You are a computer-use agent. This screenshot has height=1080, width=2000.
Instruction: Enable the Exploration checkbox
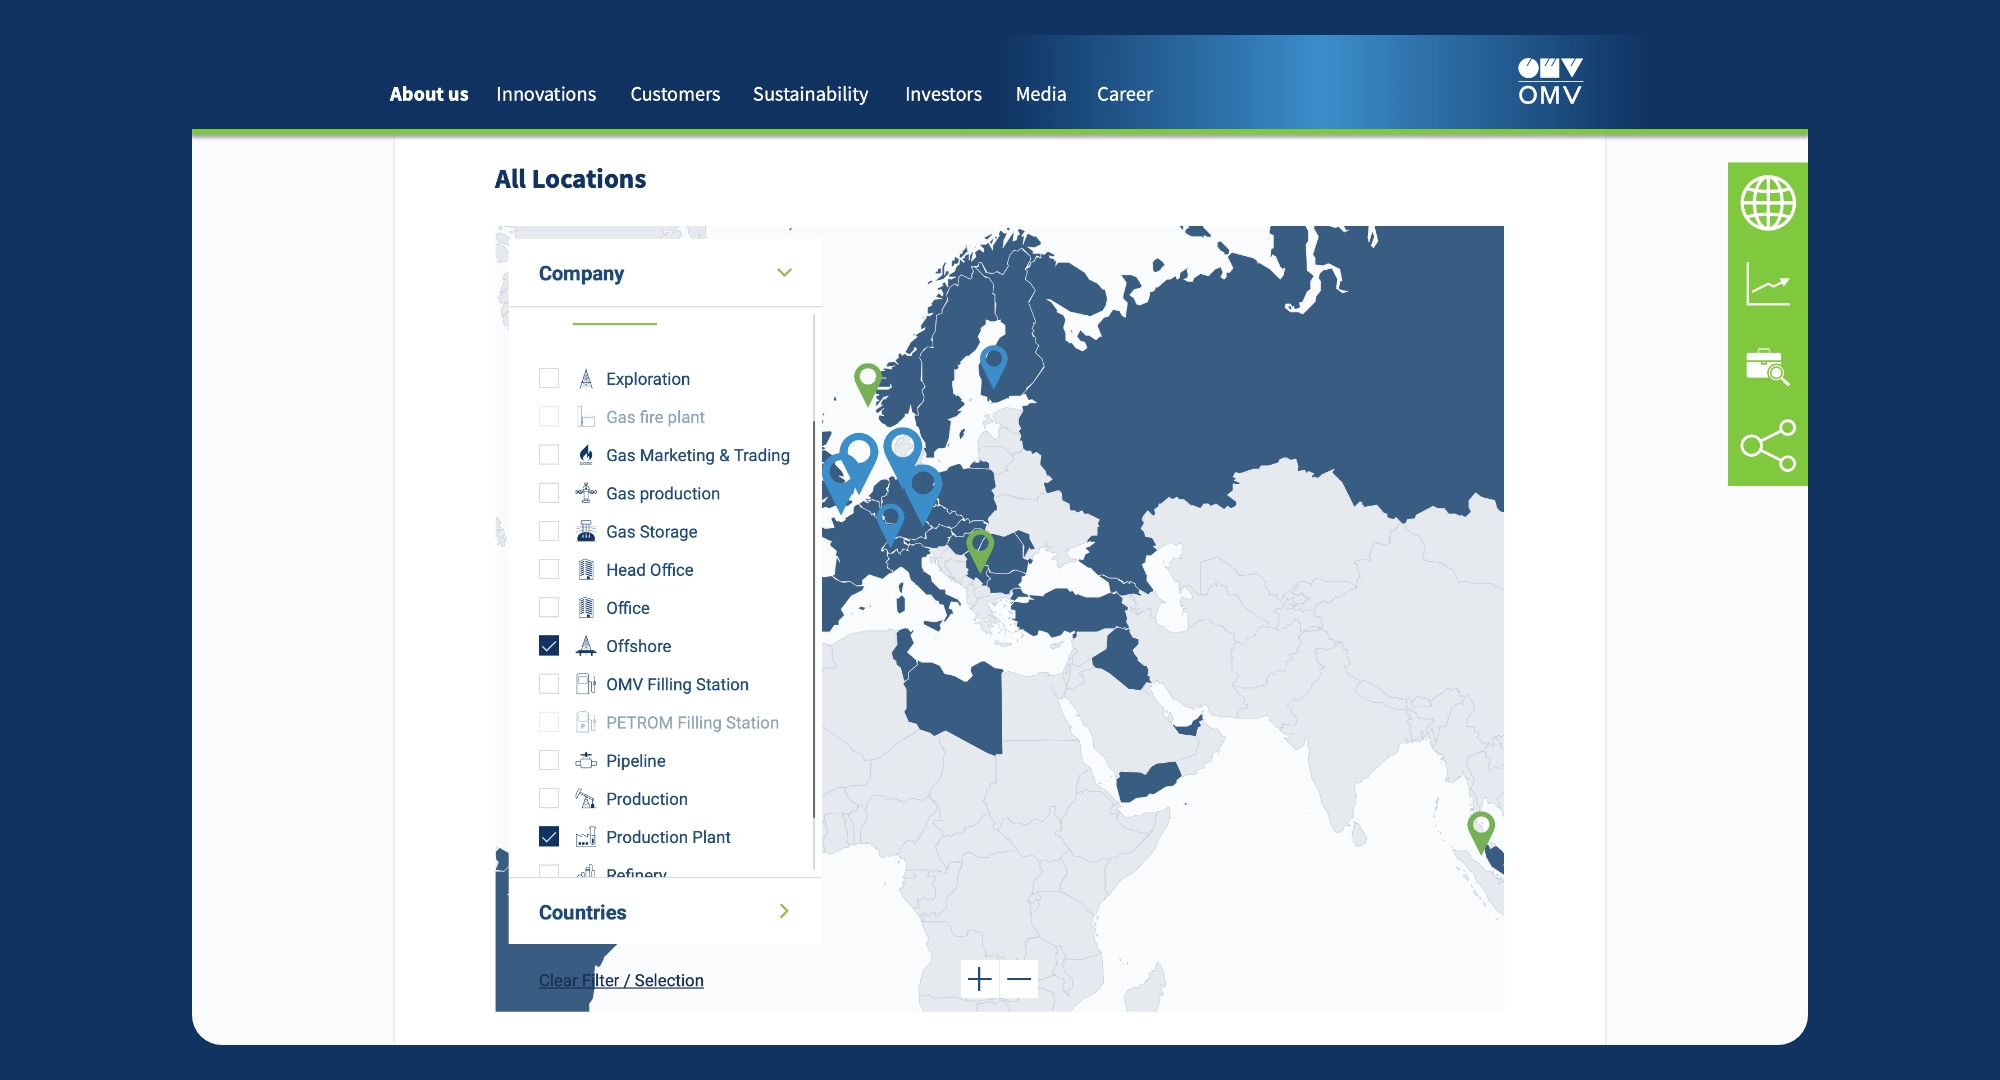[x=549, y=378]
